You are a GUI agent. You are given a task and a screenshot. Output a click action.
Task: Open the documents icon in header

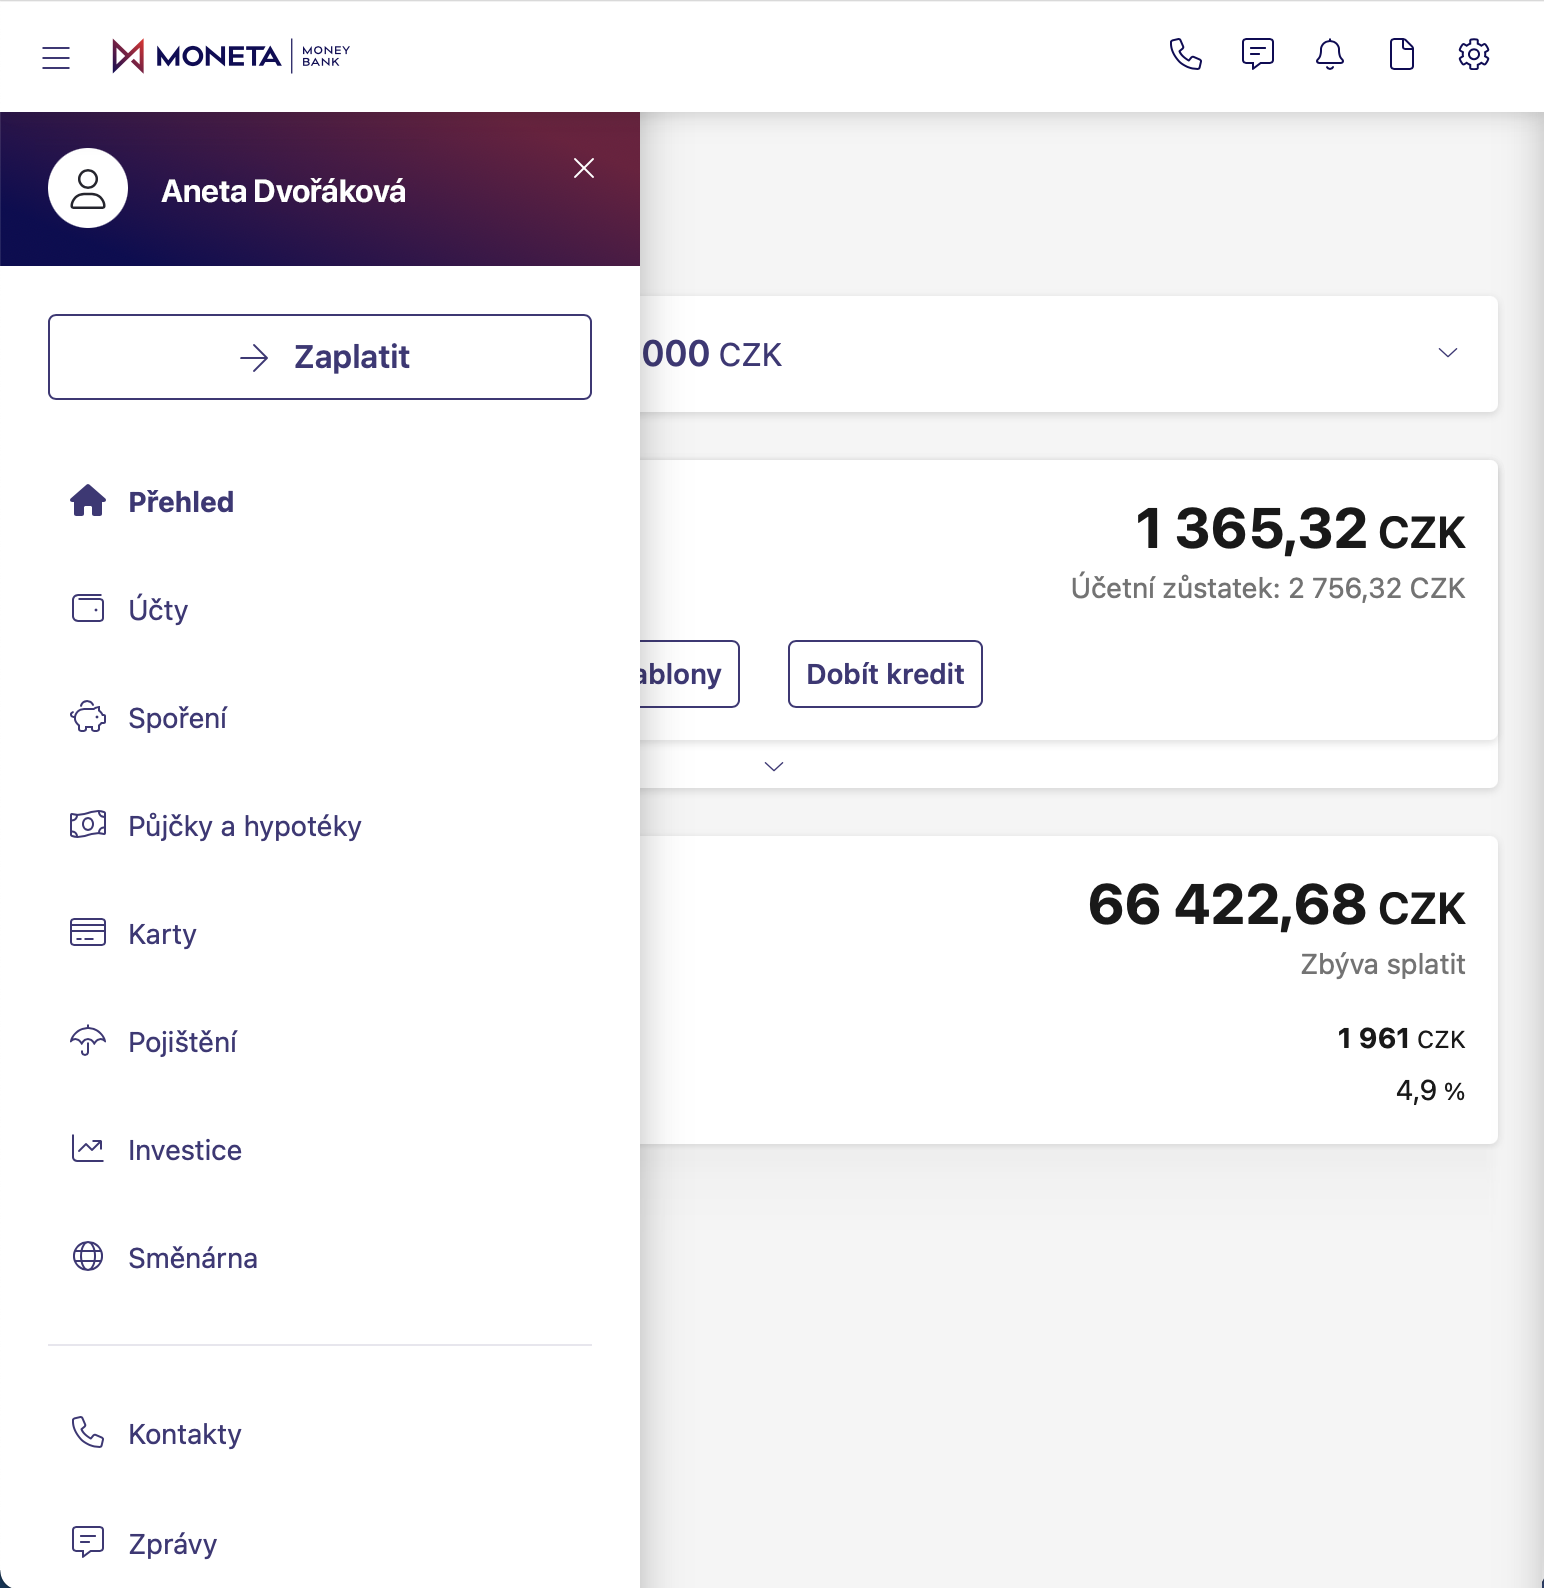click(1401, 54)
